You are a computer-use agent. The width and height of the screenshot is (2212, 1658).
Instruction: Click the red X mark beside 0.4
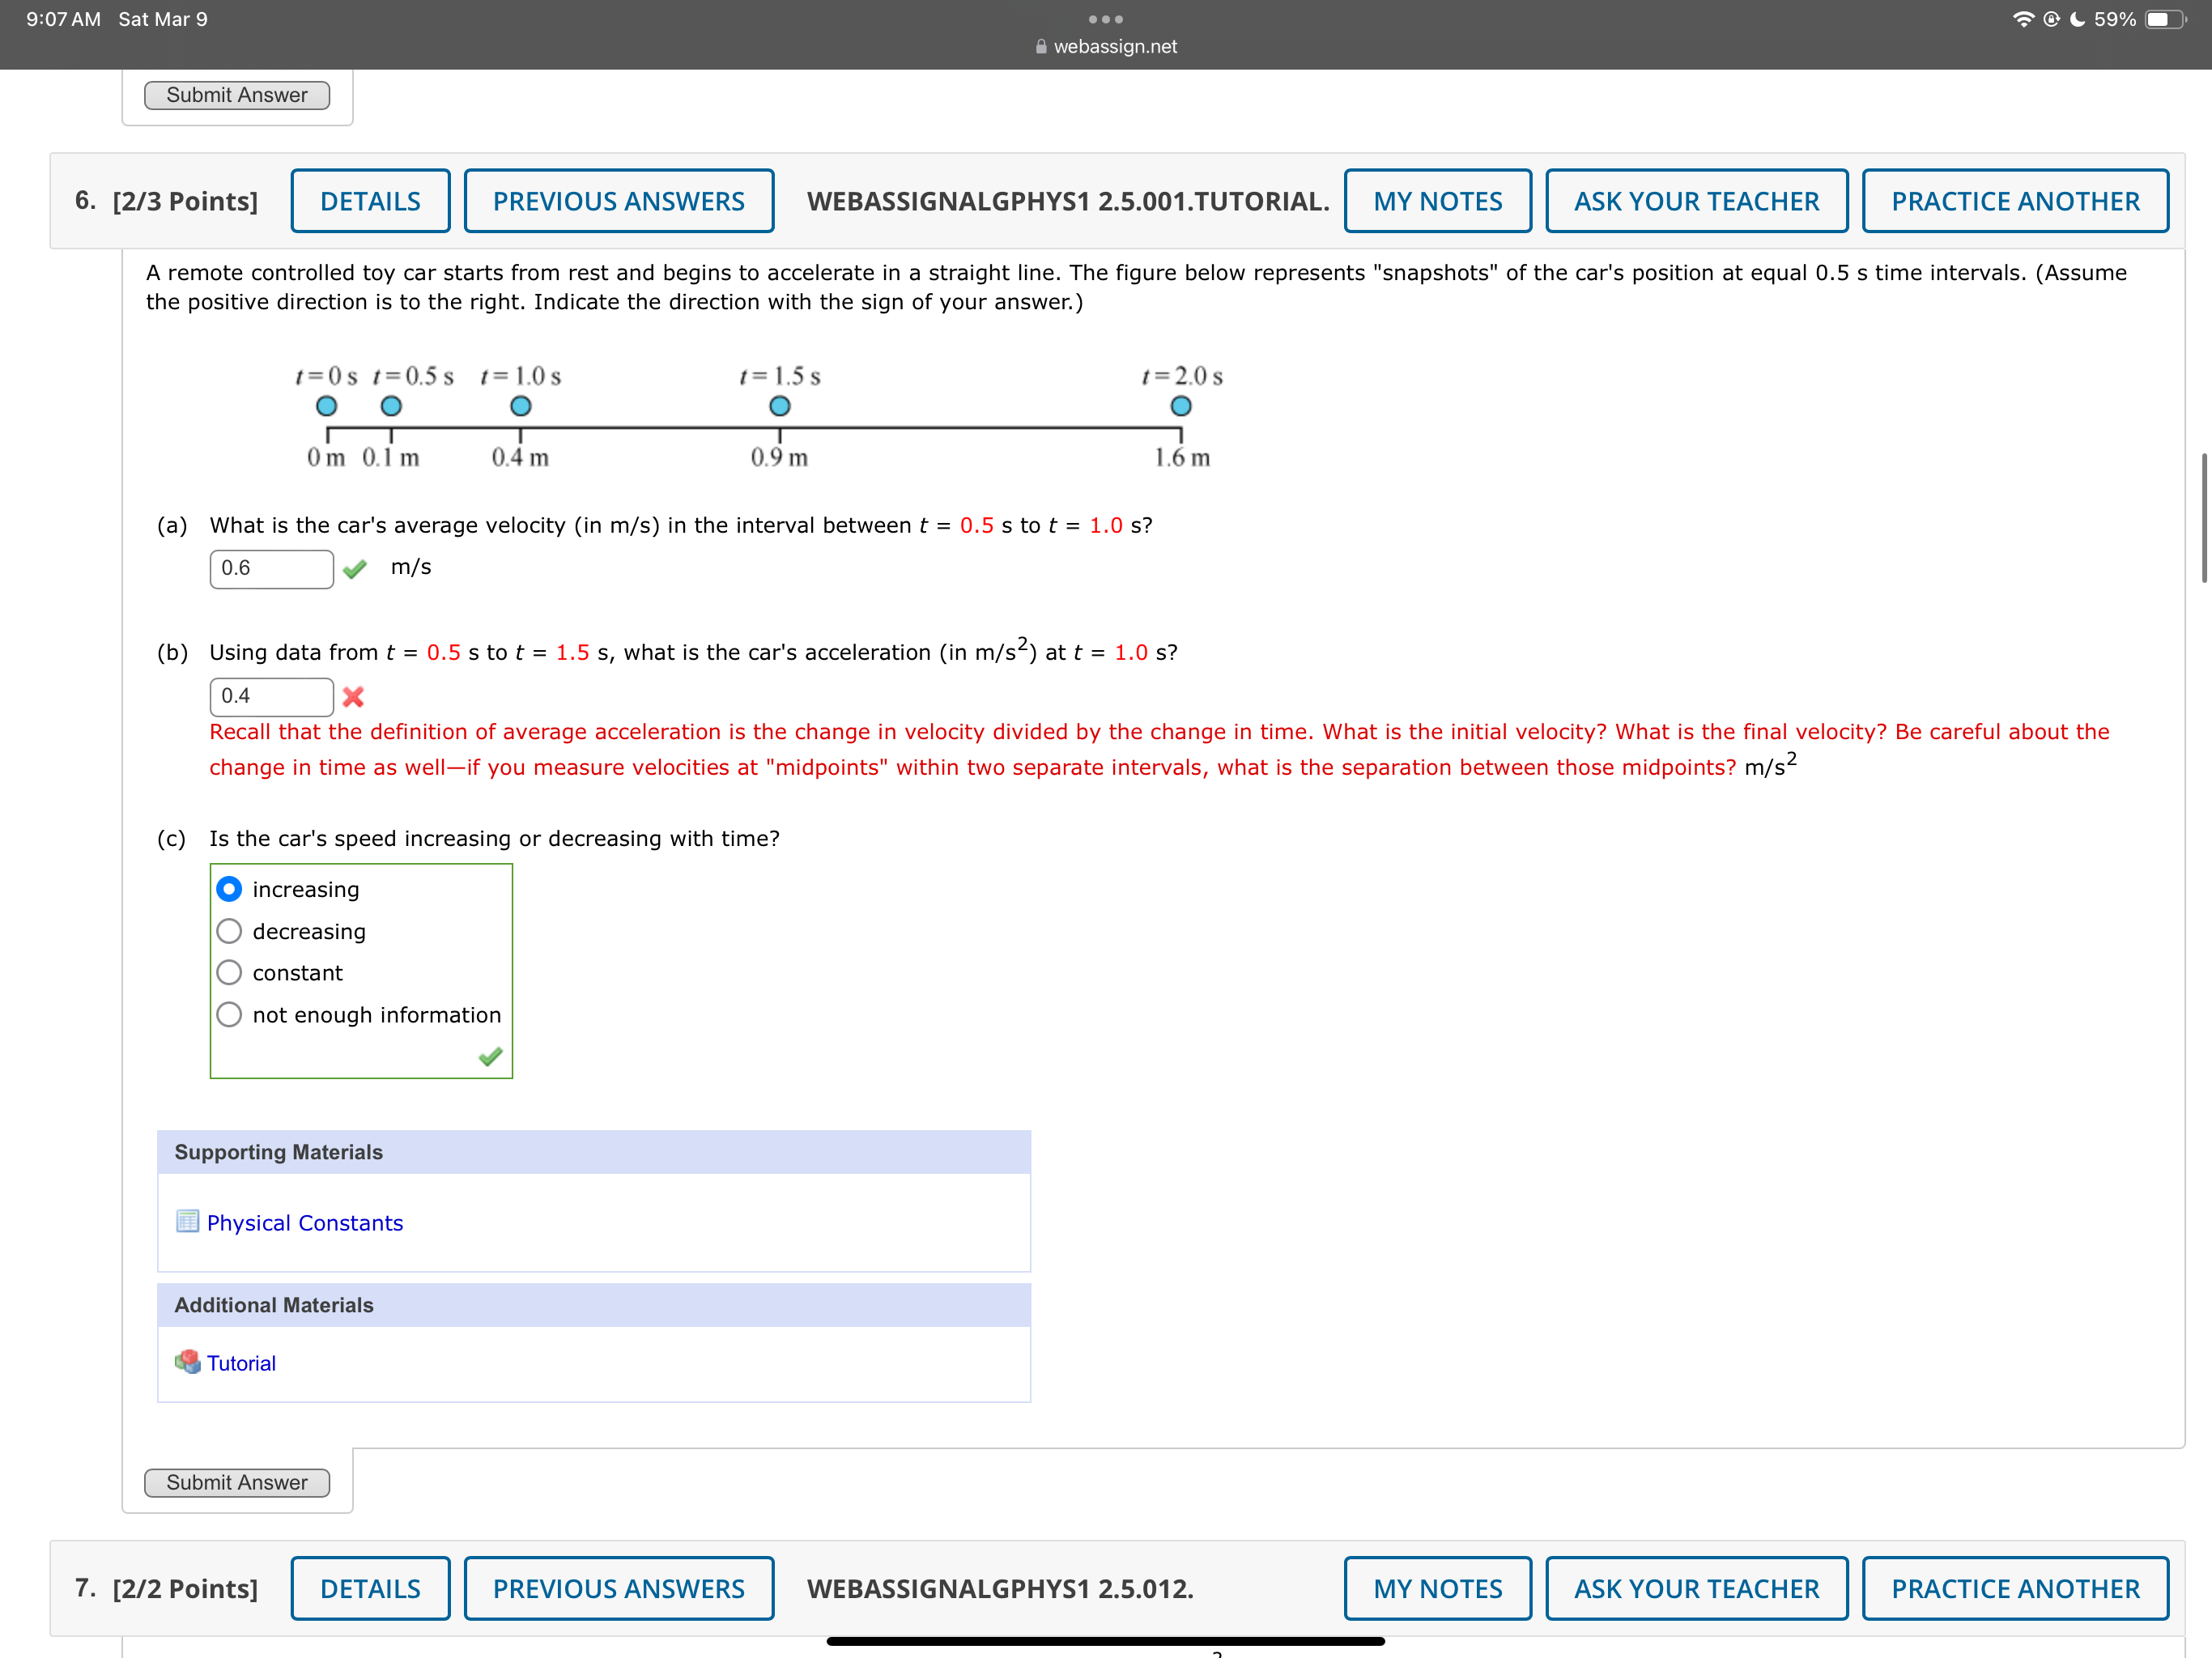353,697
